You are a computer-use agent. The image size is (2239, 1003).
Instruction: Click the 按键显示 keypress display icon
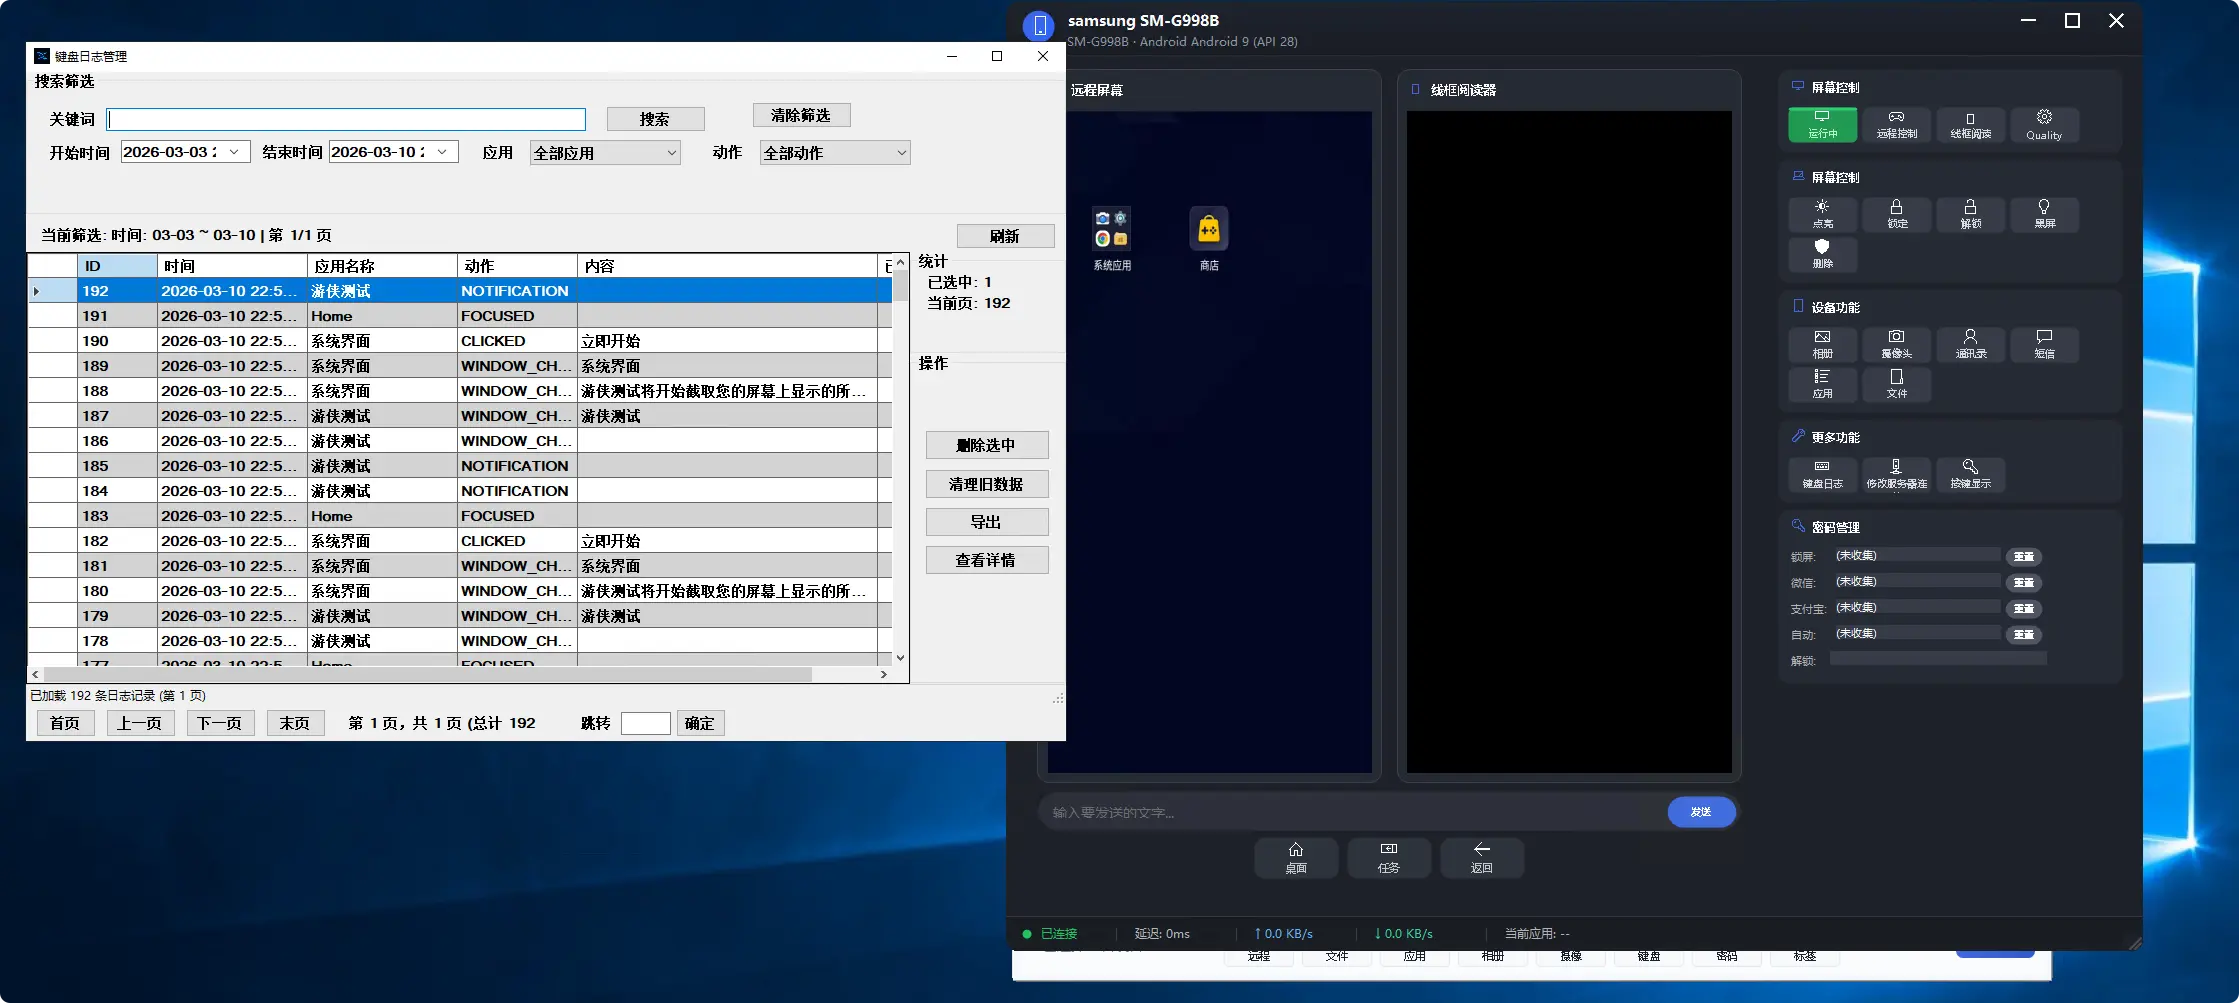(1971, 475)
